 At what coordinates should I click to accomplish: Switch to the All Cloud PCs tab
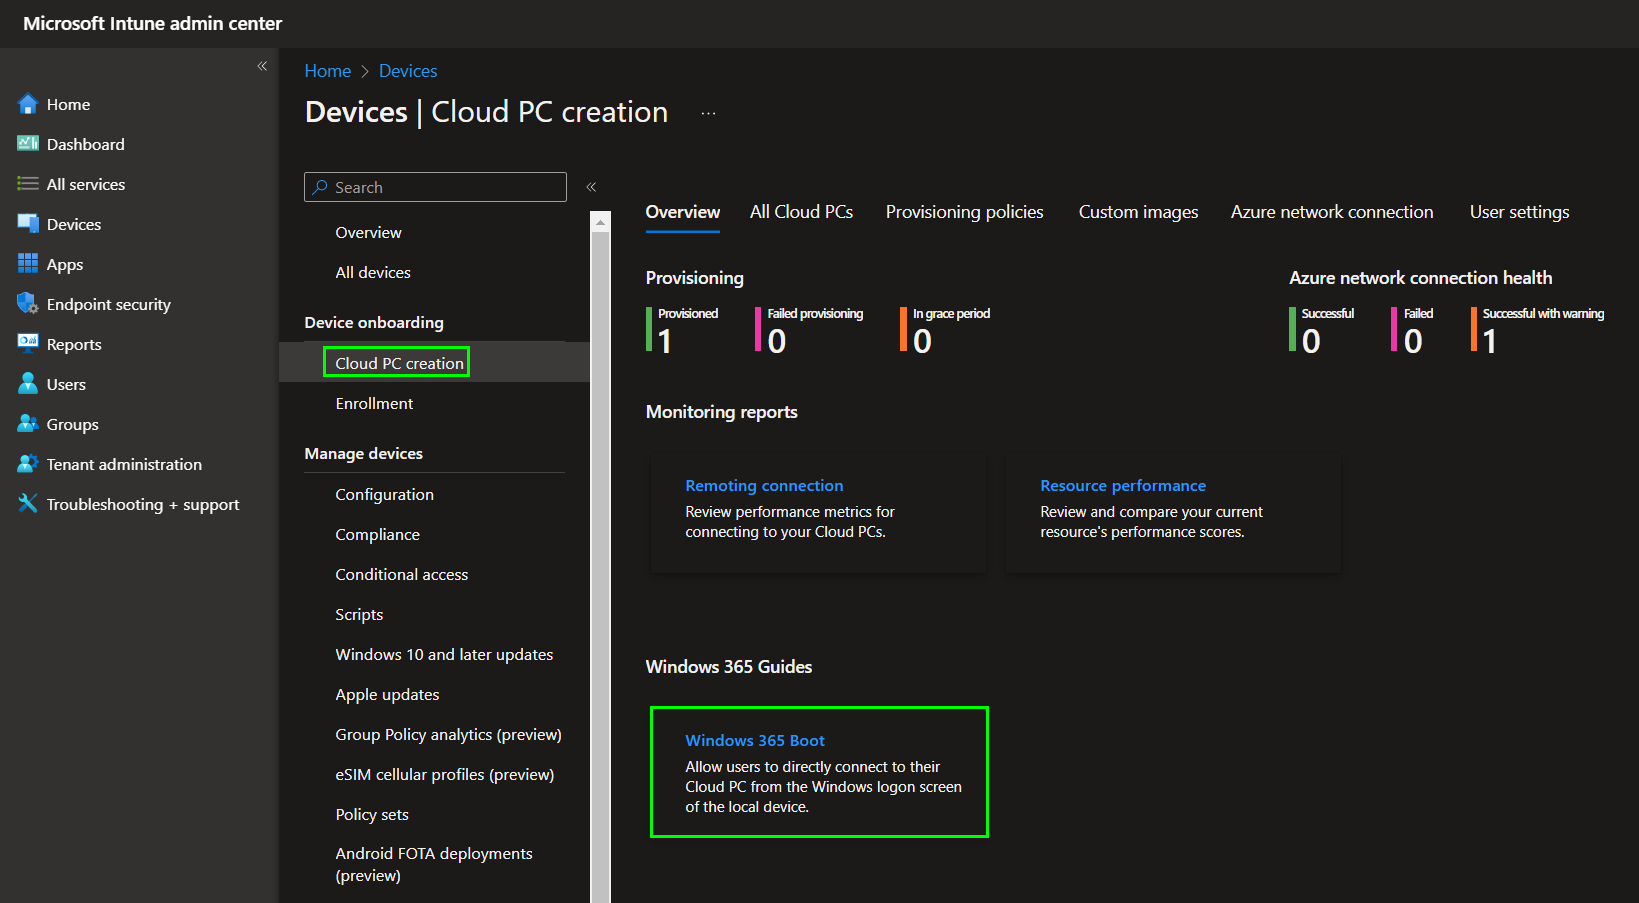[801, 212]
